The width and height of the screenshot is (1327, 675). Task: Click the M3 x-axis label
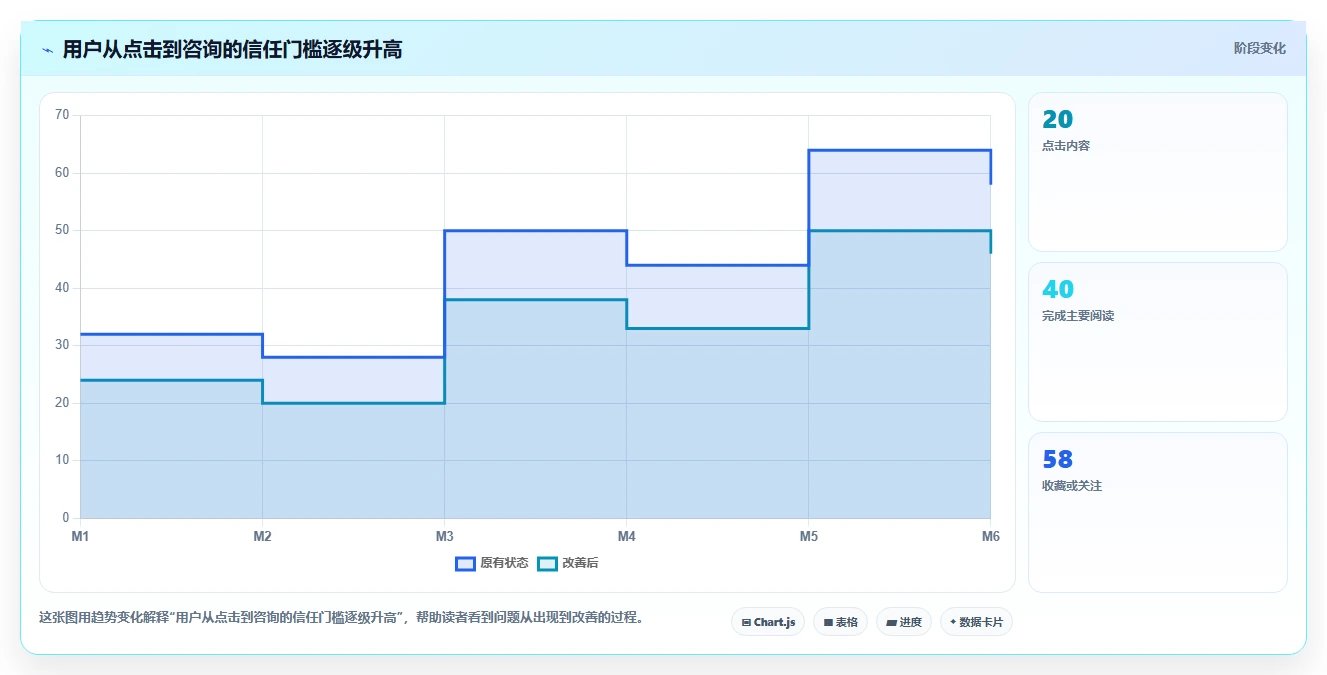[444, 537]
